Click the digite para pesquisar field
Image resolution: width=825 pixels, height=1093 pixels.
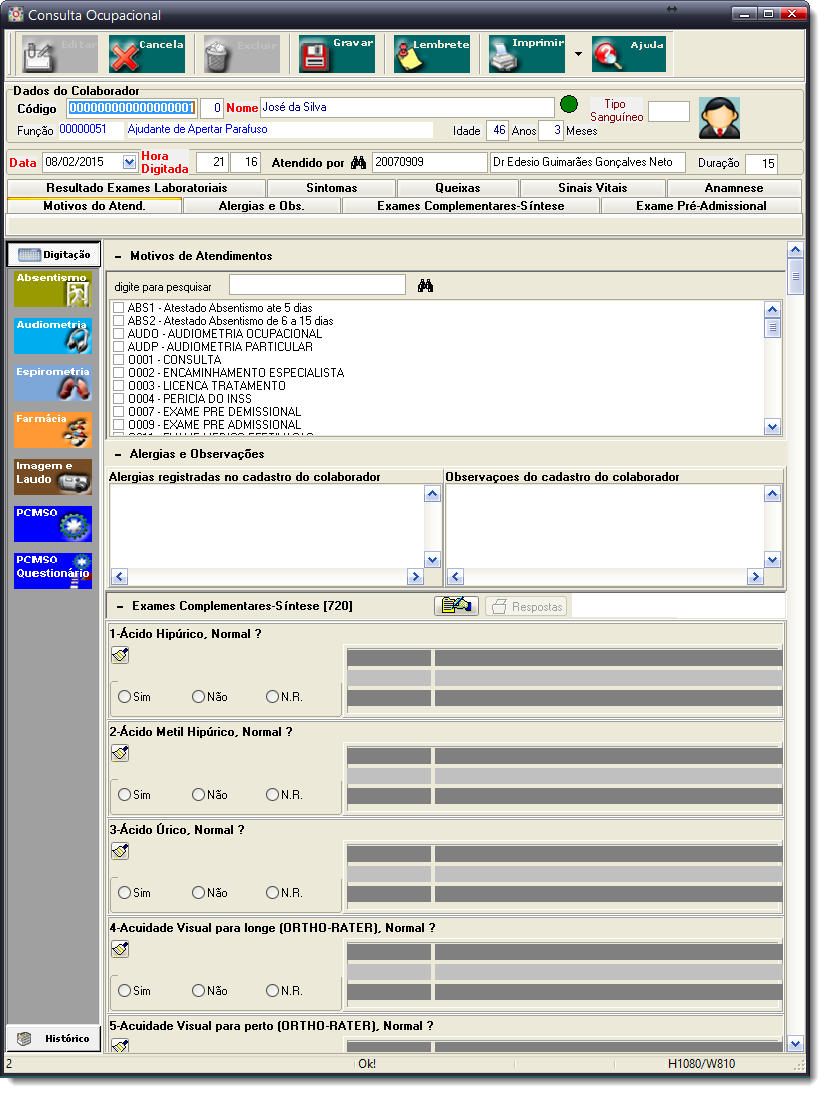(x=317, y=284)
